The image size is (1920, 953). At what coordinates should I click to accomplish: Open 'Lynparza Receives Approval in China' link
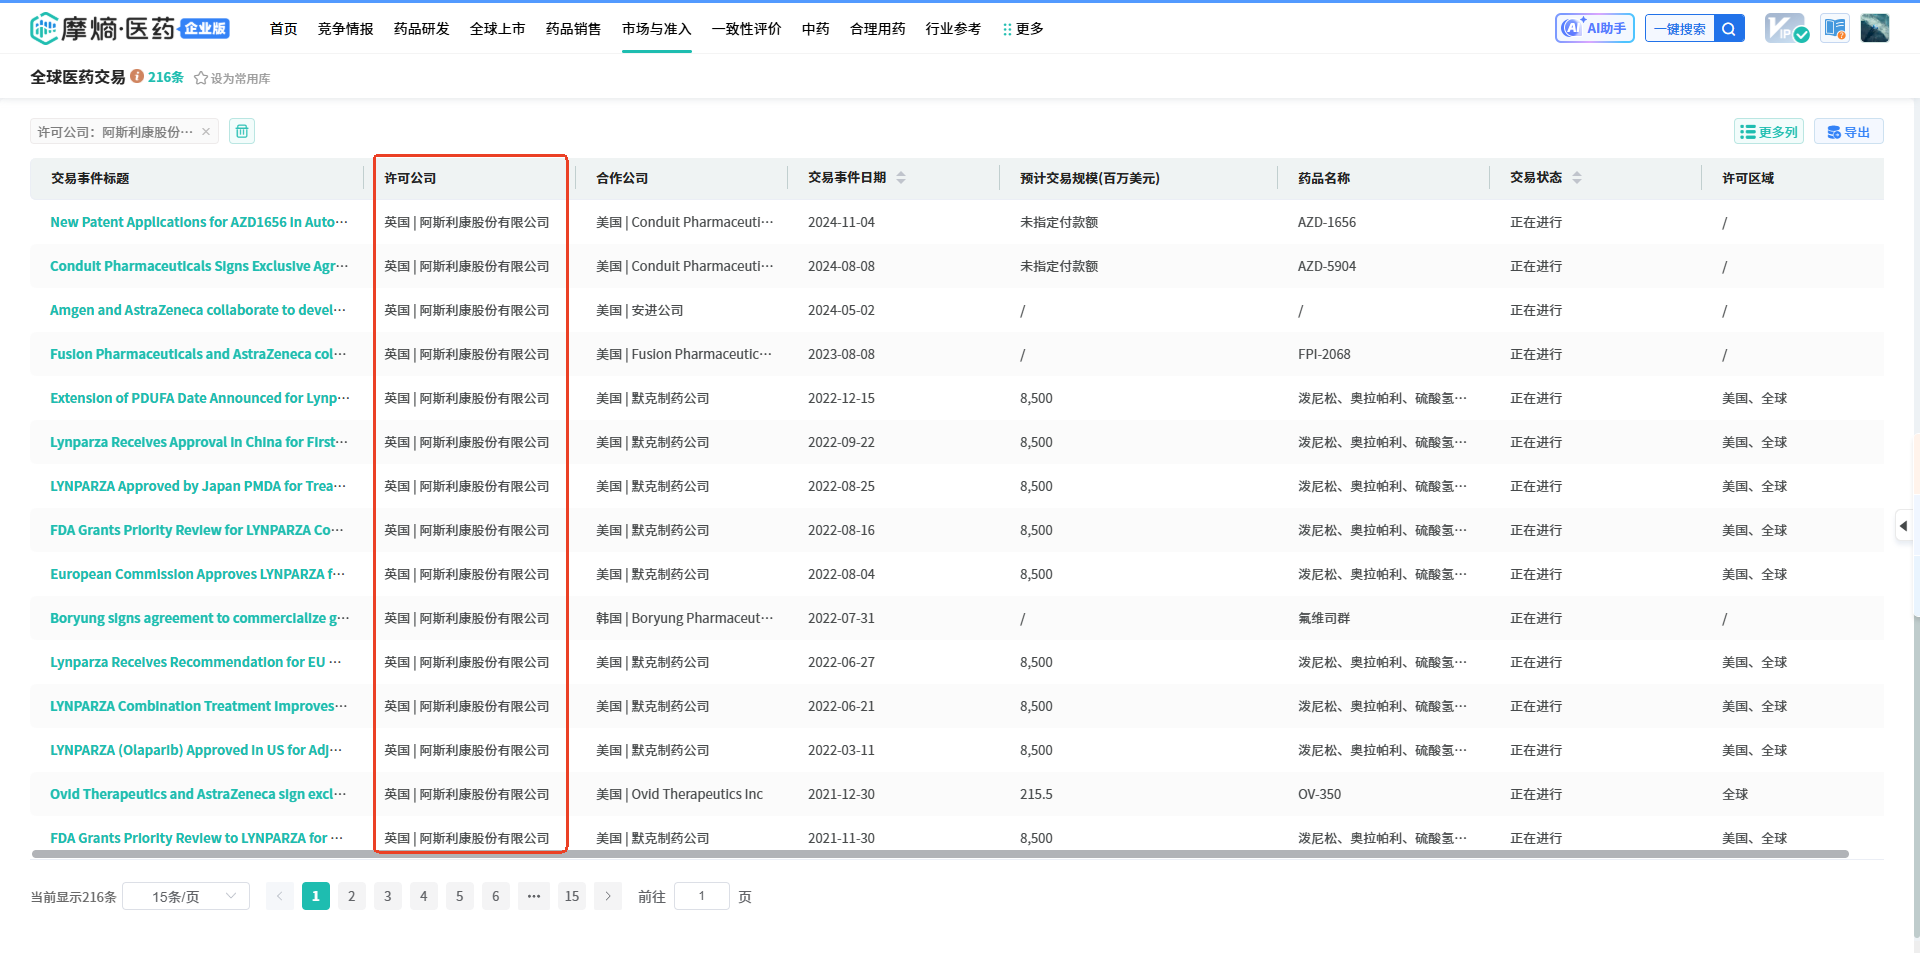[199, 442]
